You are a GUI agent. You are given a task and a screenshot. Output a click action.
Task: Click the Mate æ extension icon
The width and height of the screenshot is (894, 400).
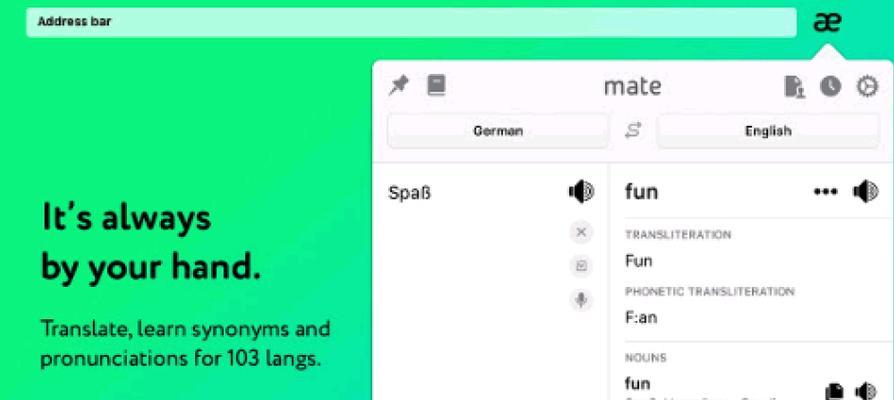827,23
